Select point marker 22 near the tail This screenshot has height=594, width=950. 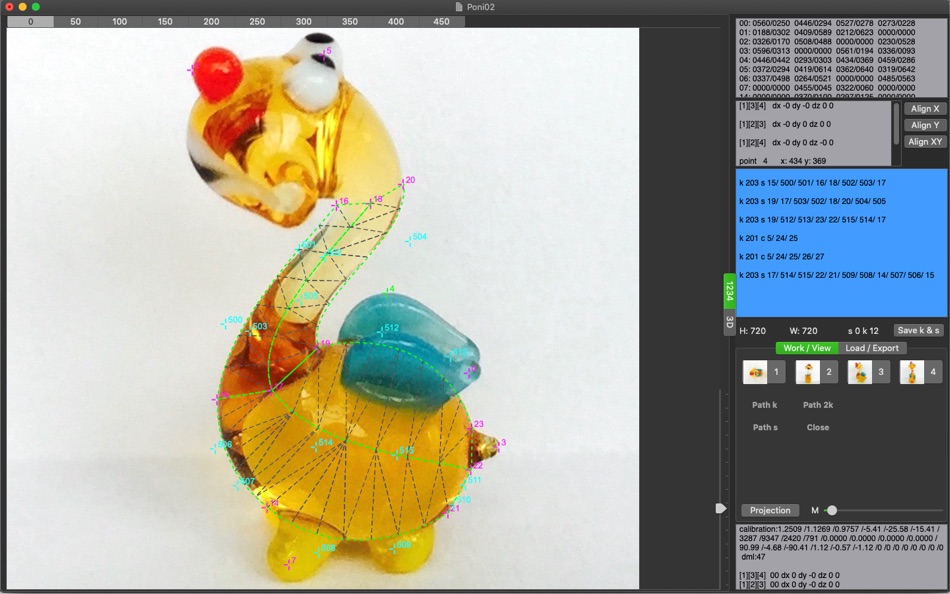pos(471,467)
